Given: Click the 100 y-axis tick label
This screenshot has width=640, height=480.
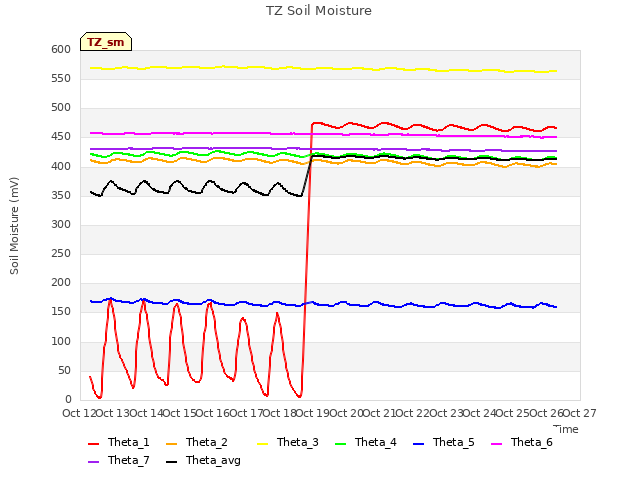Looking at the screenshot, I should click(61, 341).
